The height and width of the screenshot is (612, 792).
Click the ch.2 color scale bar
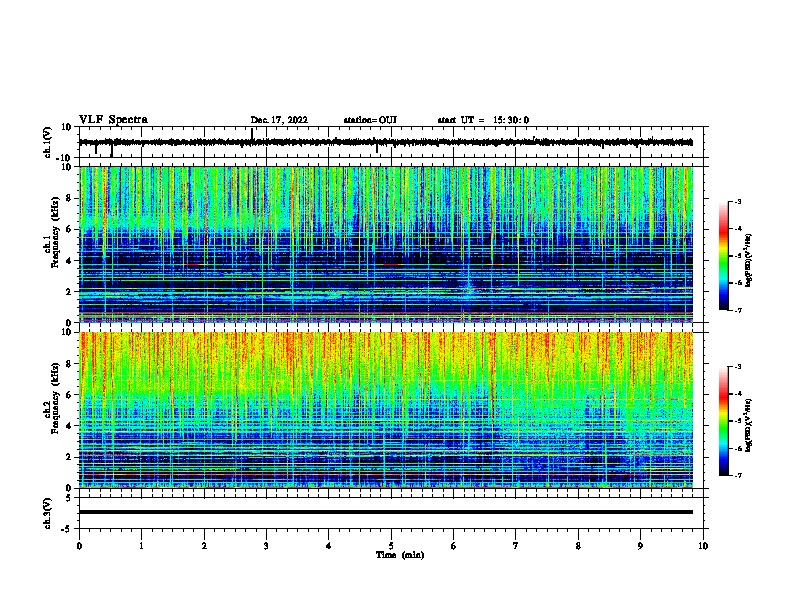724,421
